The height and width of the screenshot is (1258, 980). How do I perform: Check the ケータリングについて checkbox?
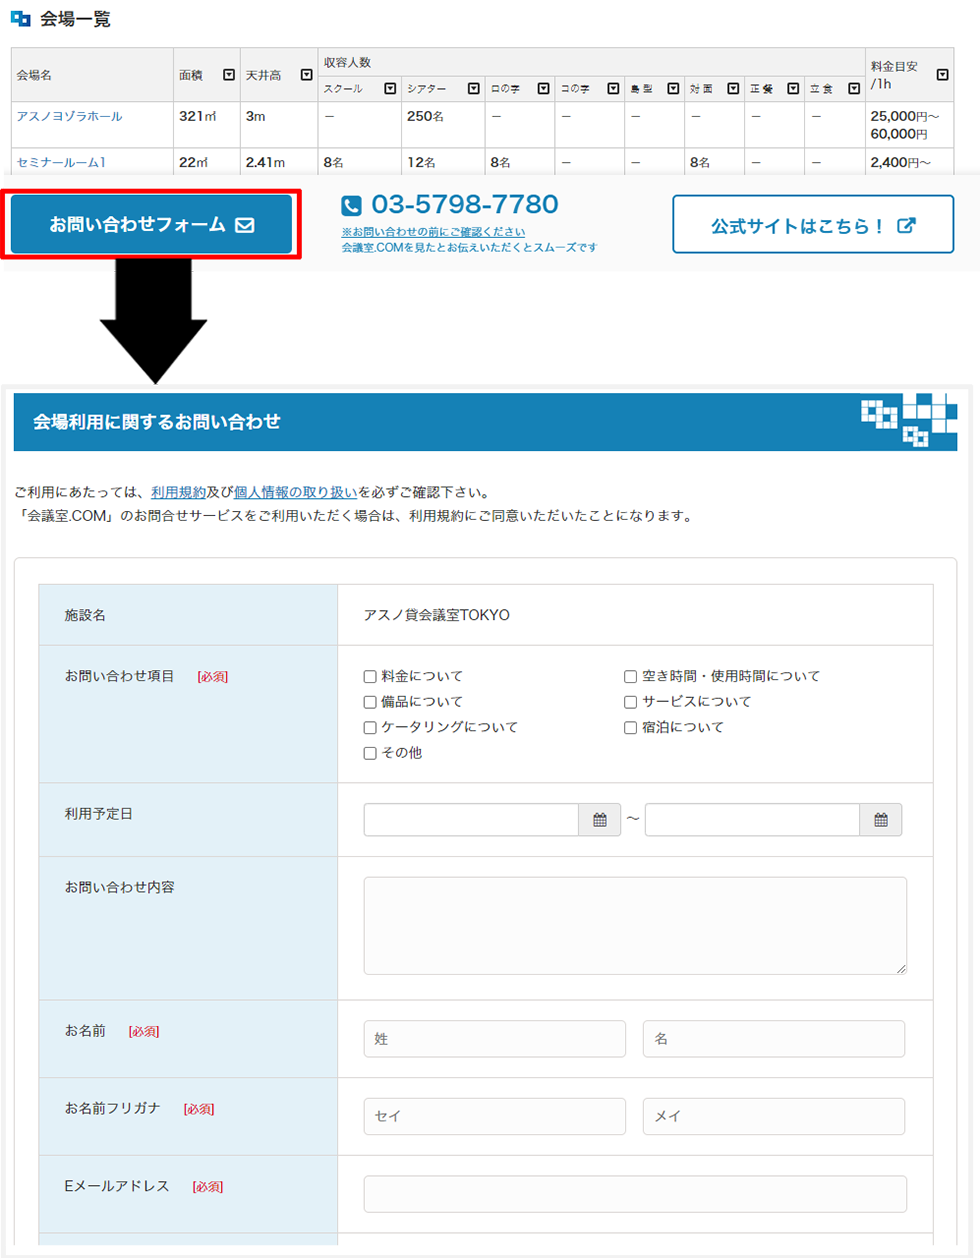[x=370, y=728]
